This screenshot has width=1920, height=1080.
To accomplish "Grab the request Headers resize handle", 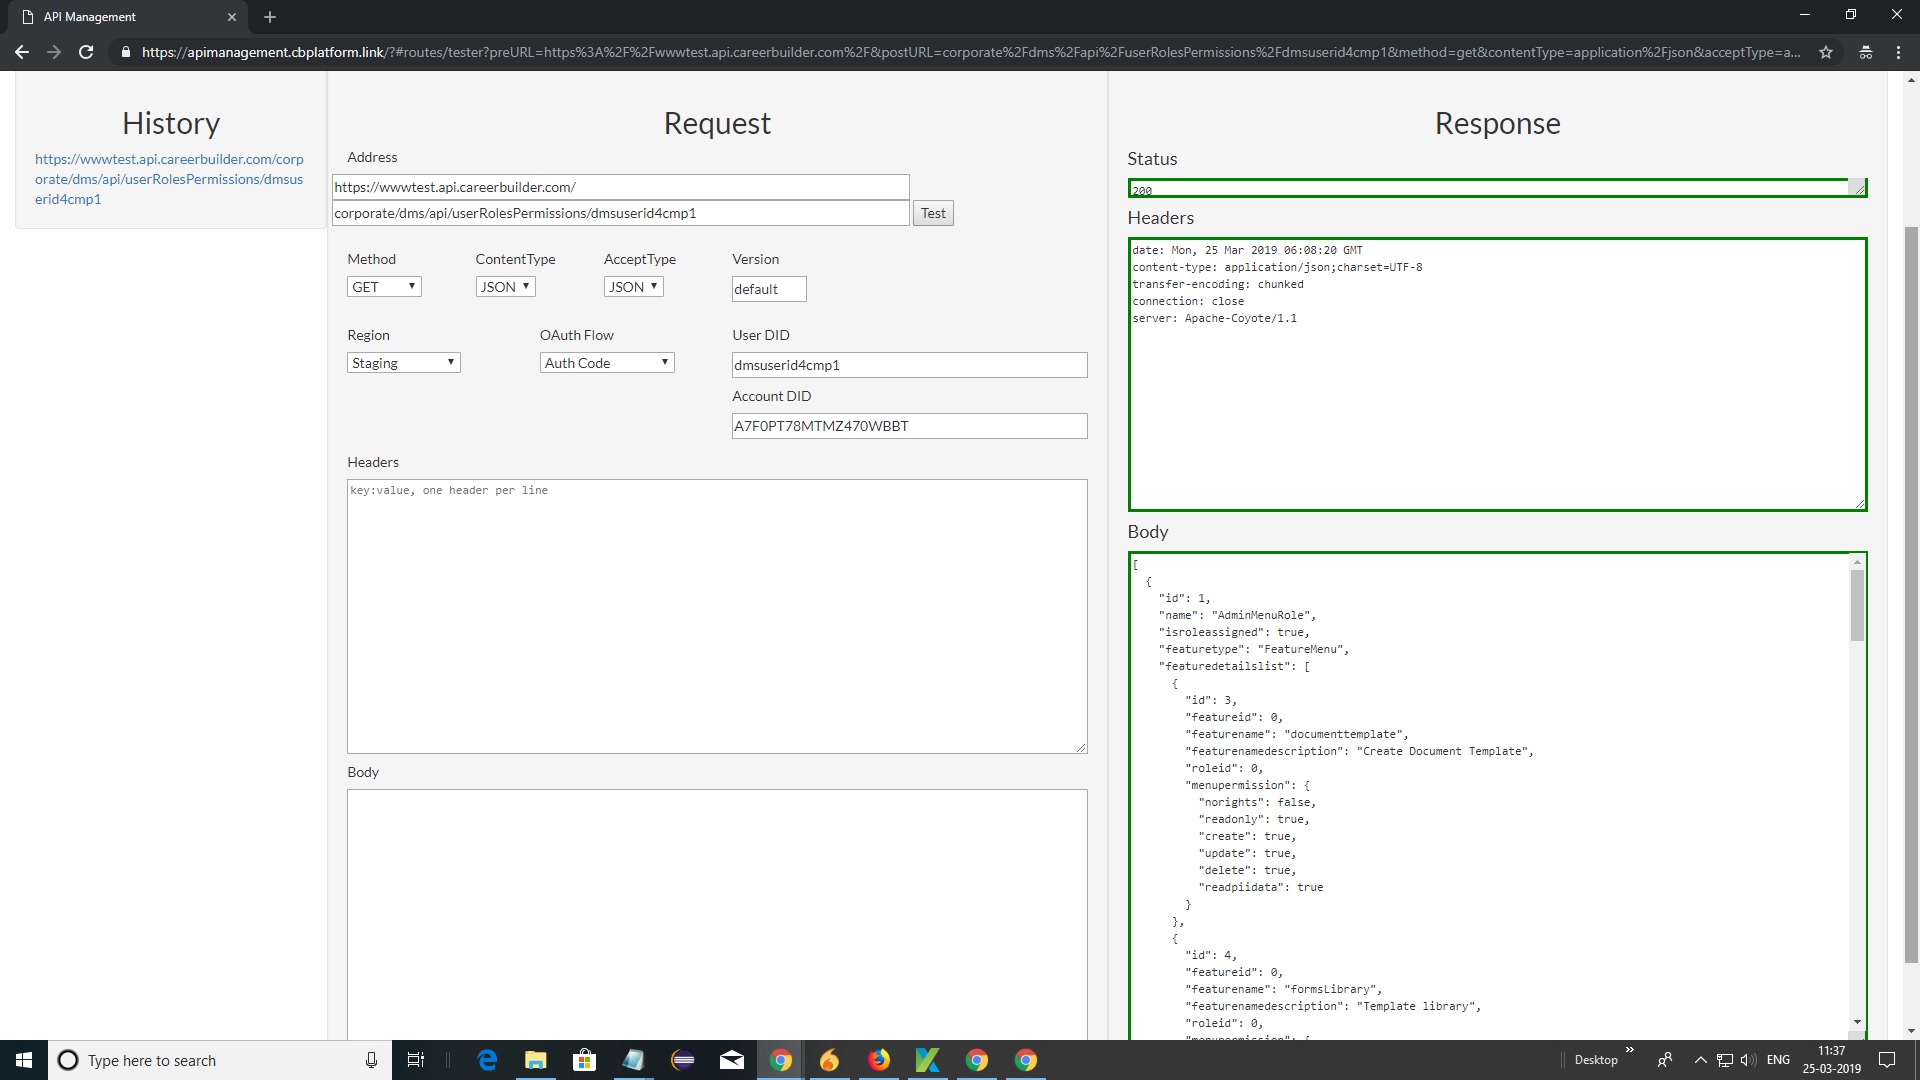I will 1081,747.
